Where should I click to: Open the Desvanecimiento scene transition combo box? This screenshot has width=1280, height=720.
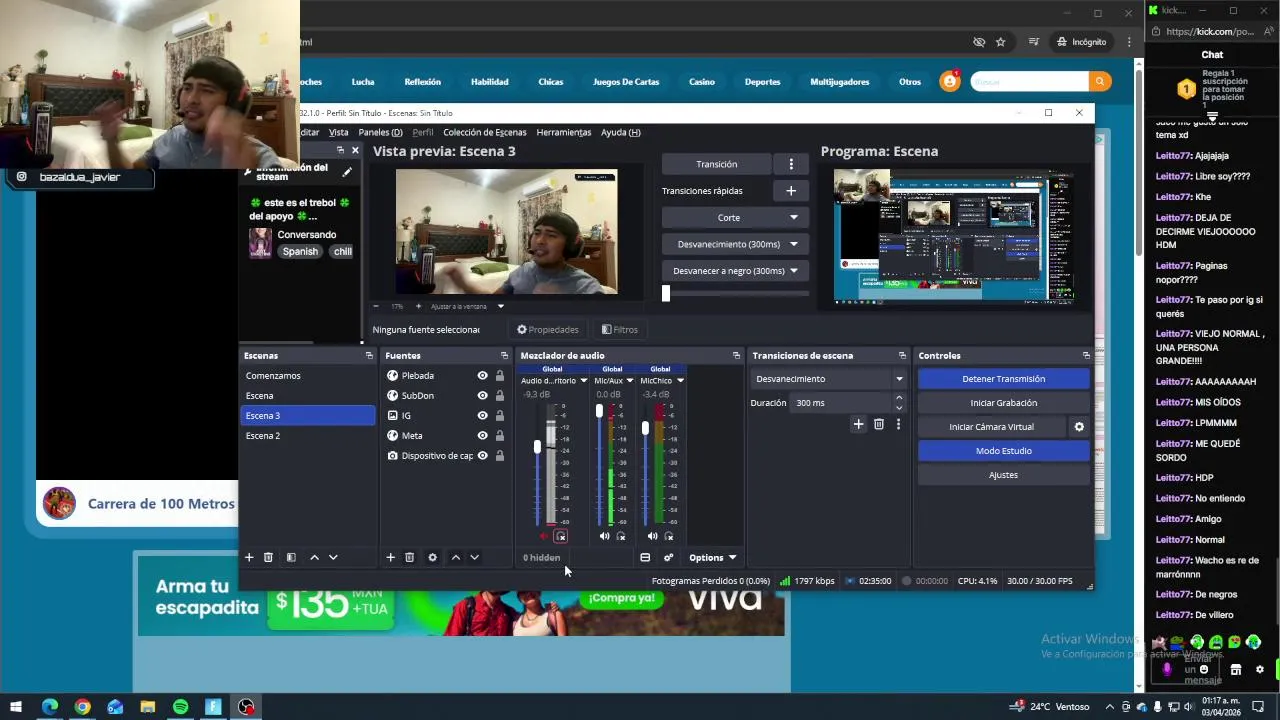(828, 379)
